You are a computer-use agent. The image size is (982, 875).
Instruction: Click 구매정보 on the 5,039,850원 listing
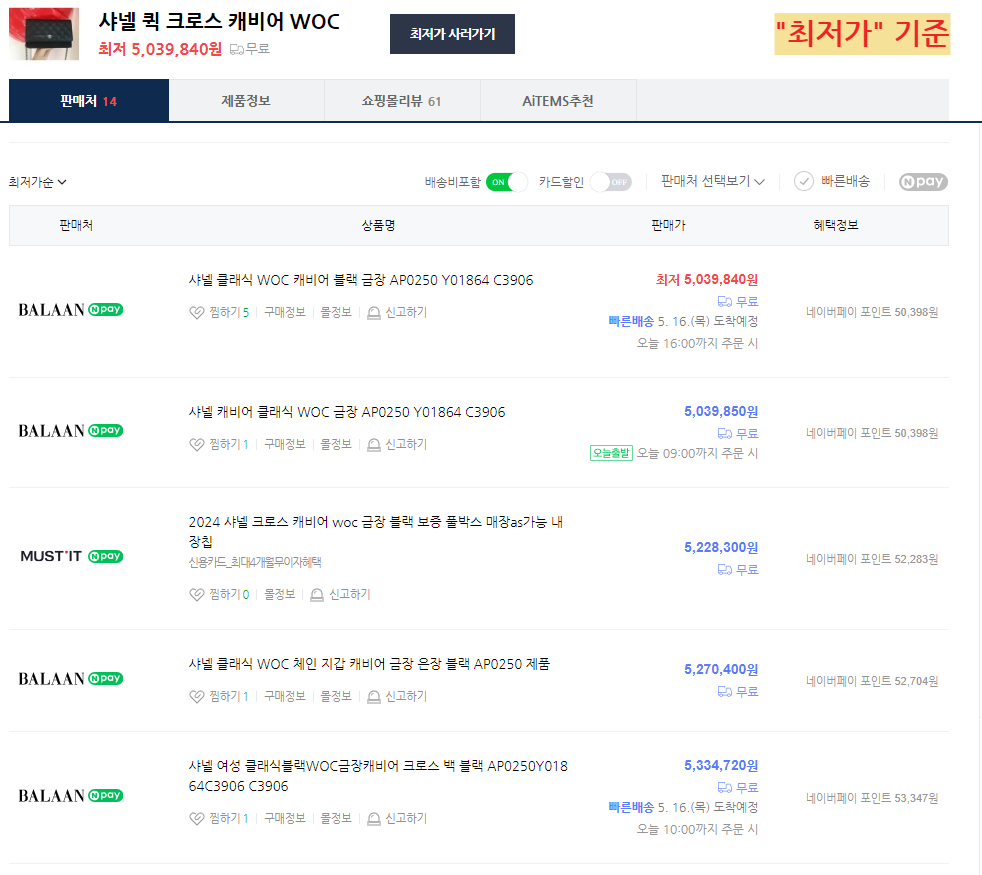coord(284,445)
